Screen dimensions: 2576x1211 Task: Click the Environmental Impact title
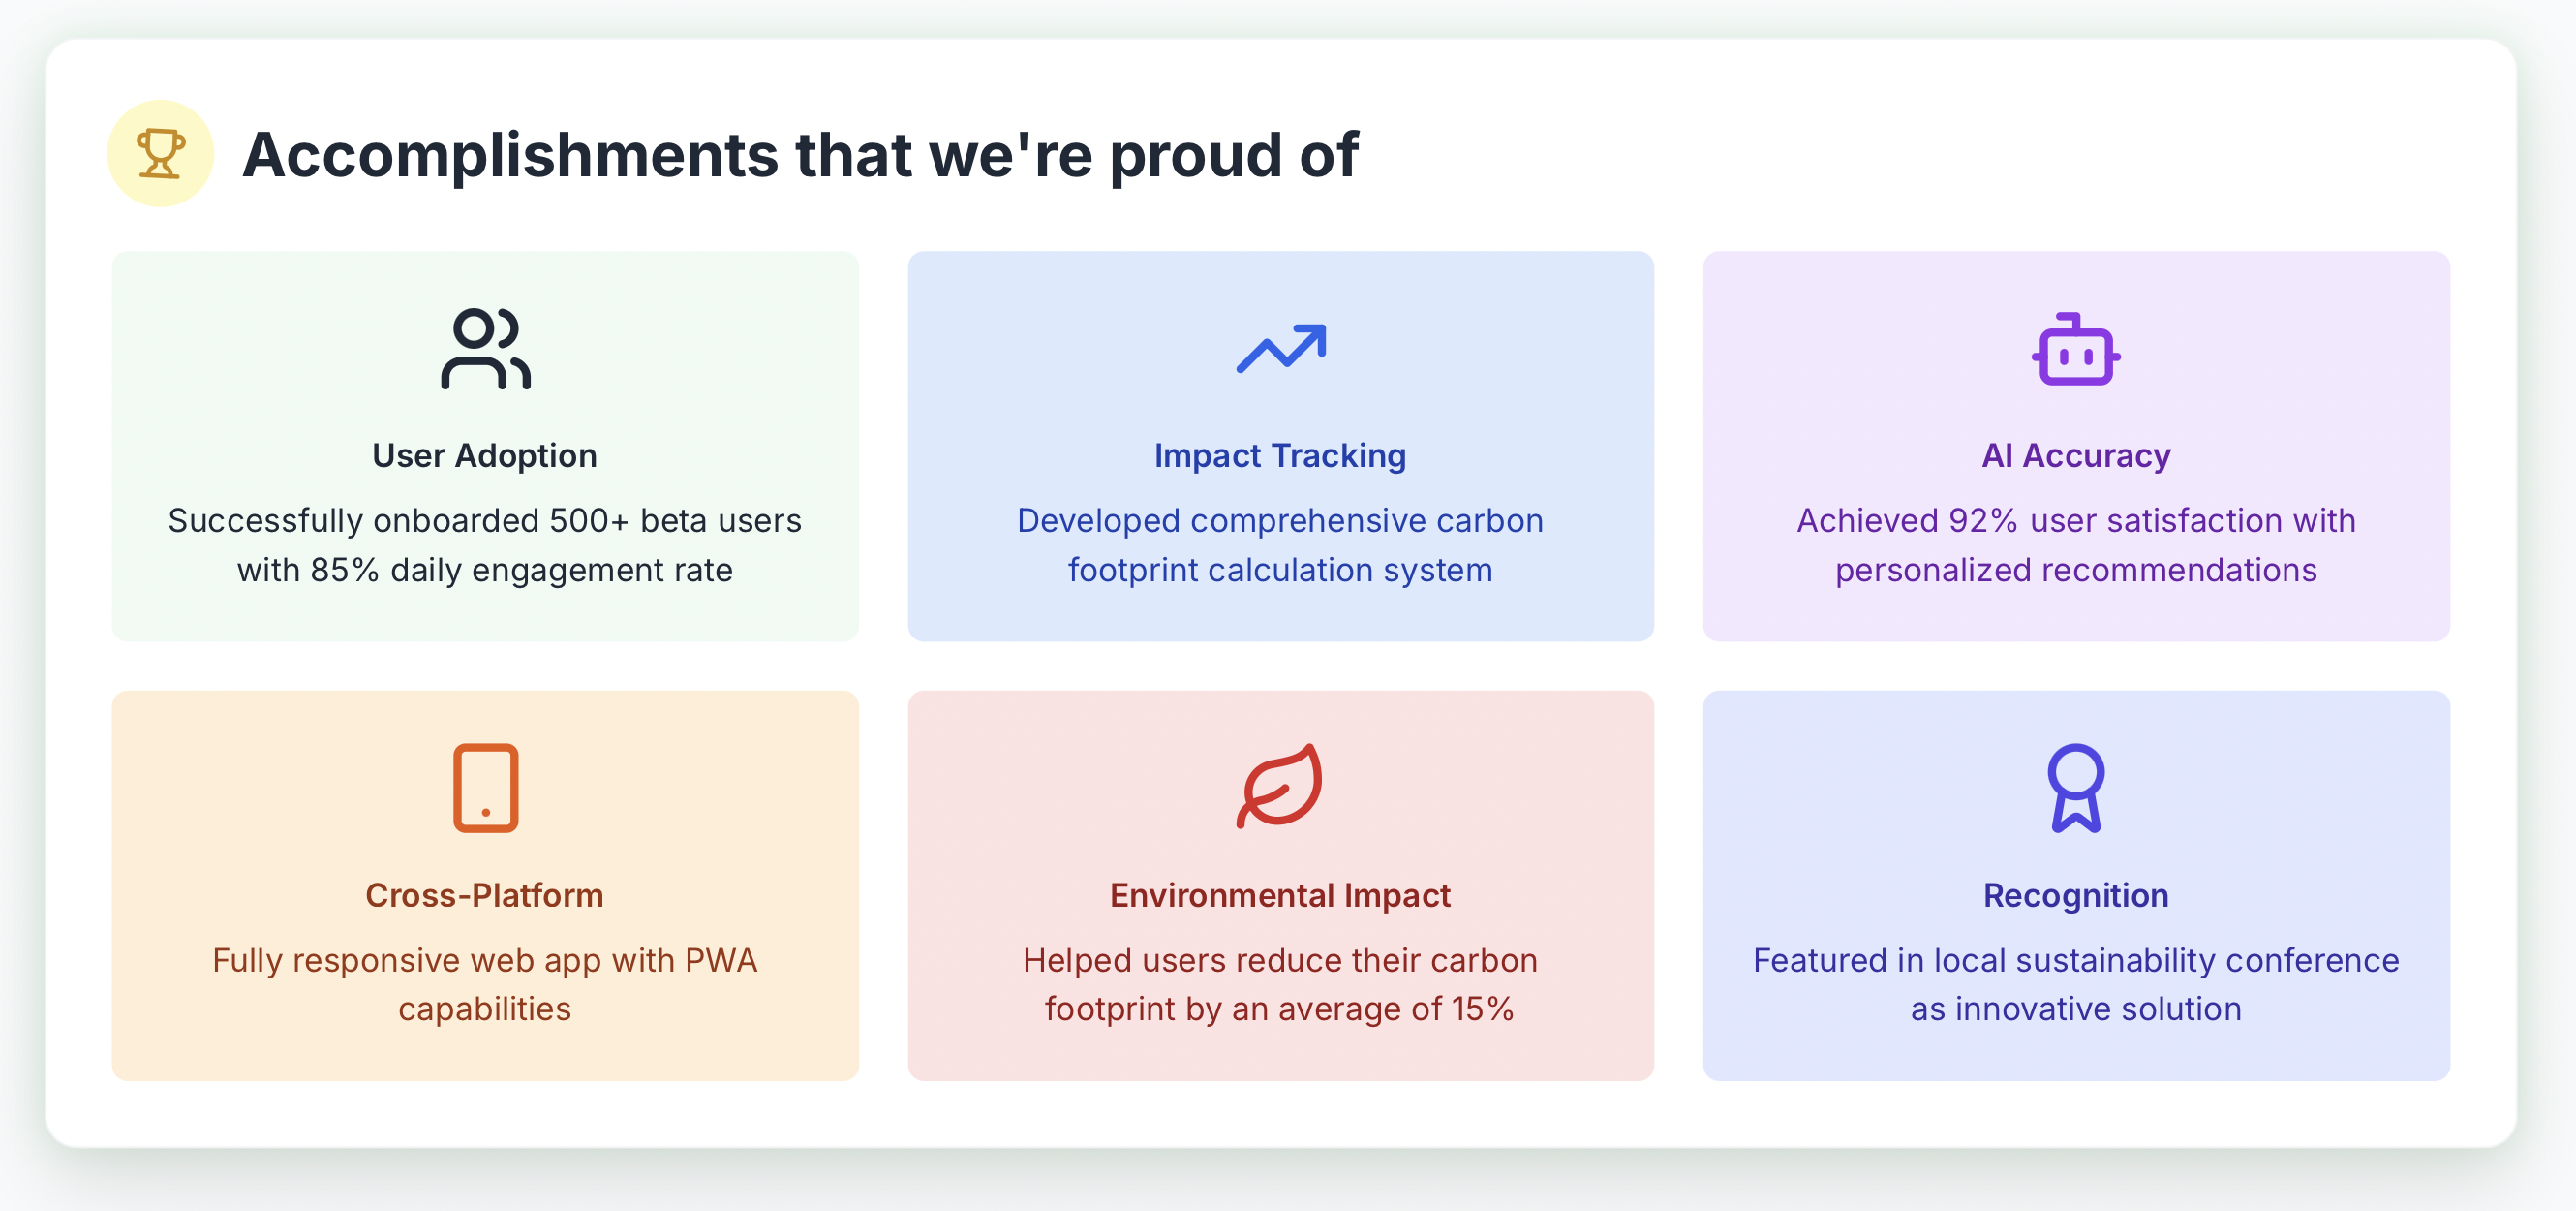[x=1280, y=895]
